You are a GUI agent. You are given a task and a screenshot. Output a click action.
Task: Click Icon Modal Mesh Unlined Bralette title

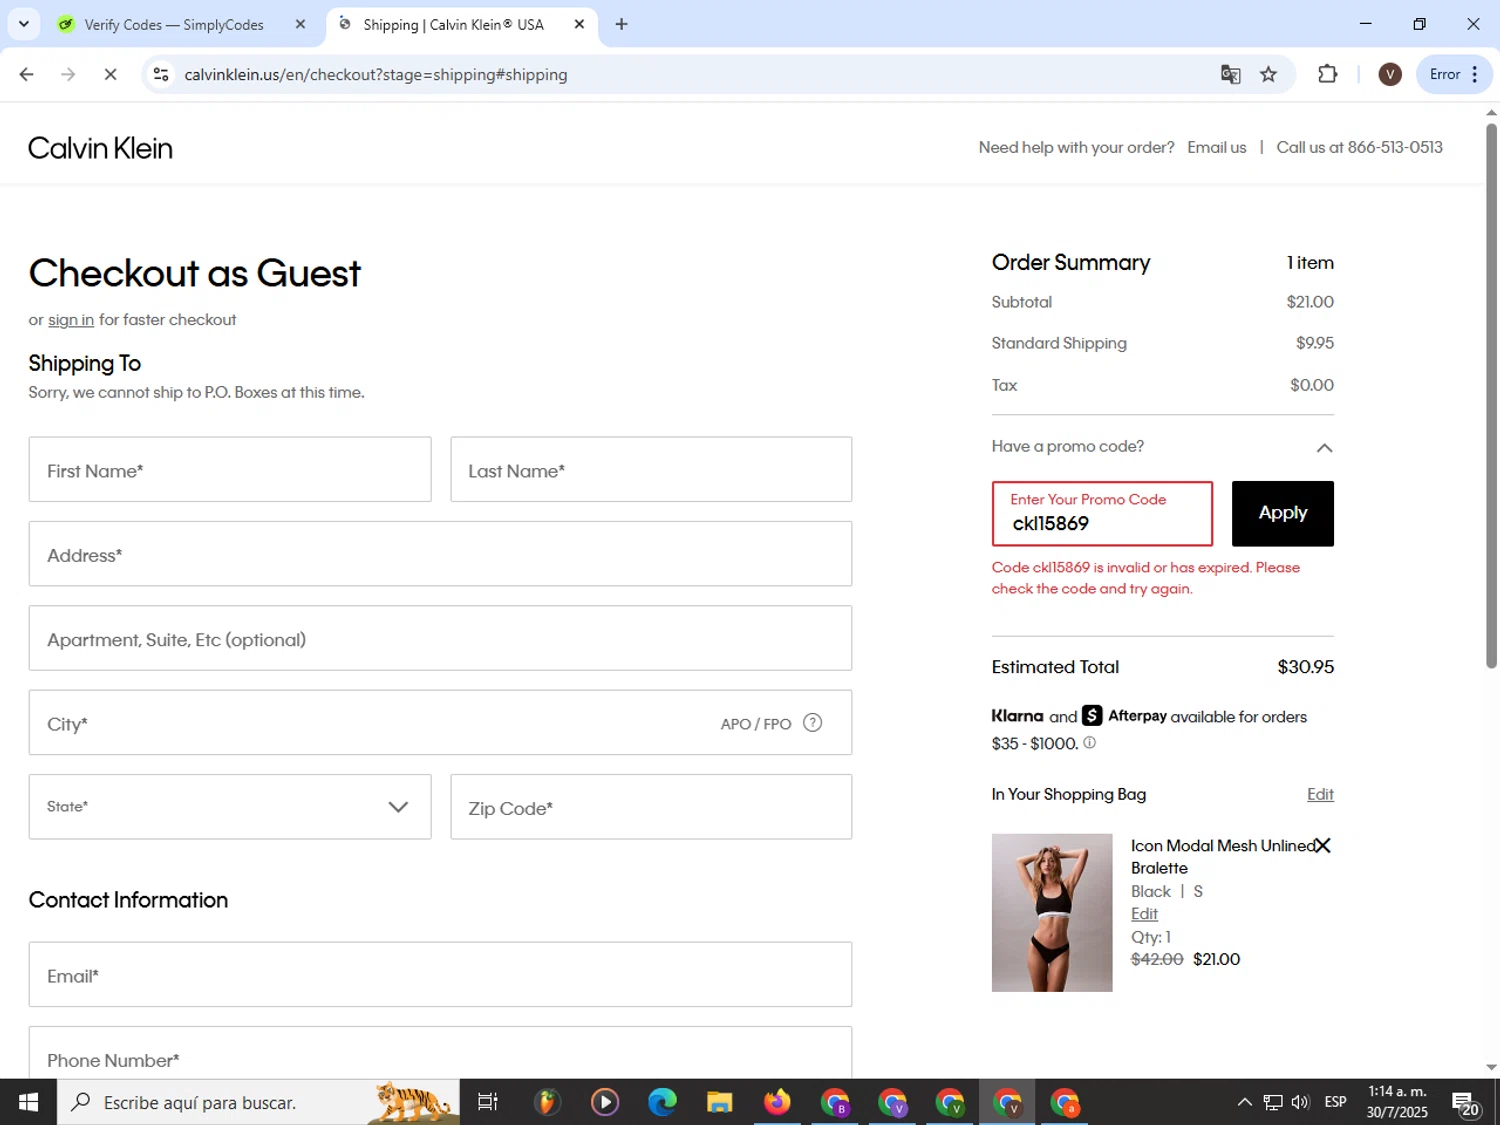click(x=1222, y=857)
